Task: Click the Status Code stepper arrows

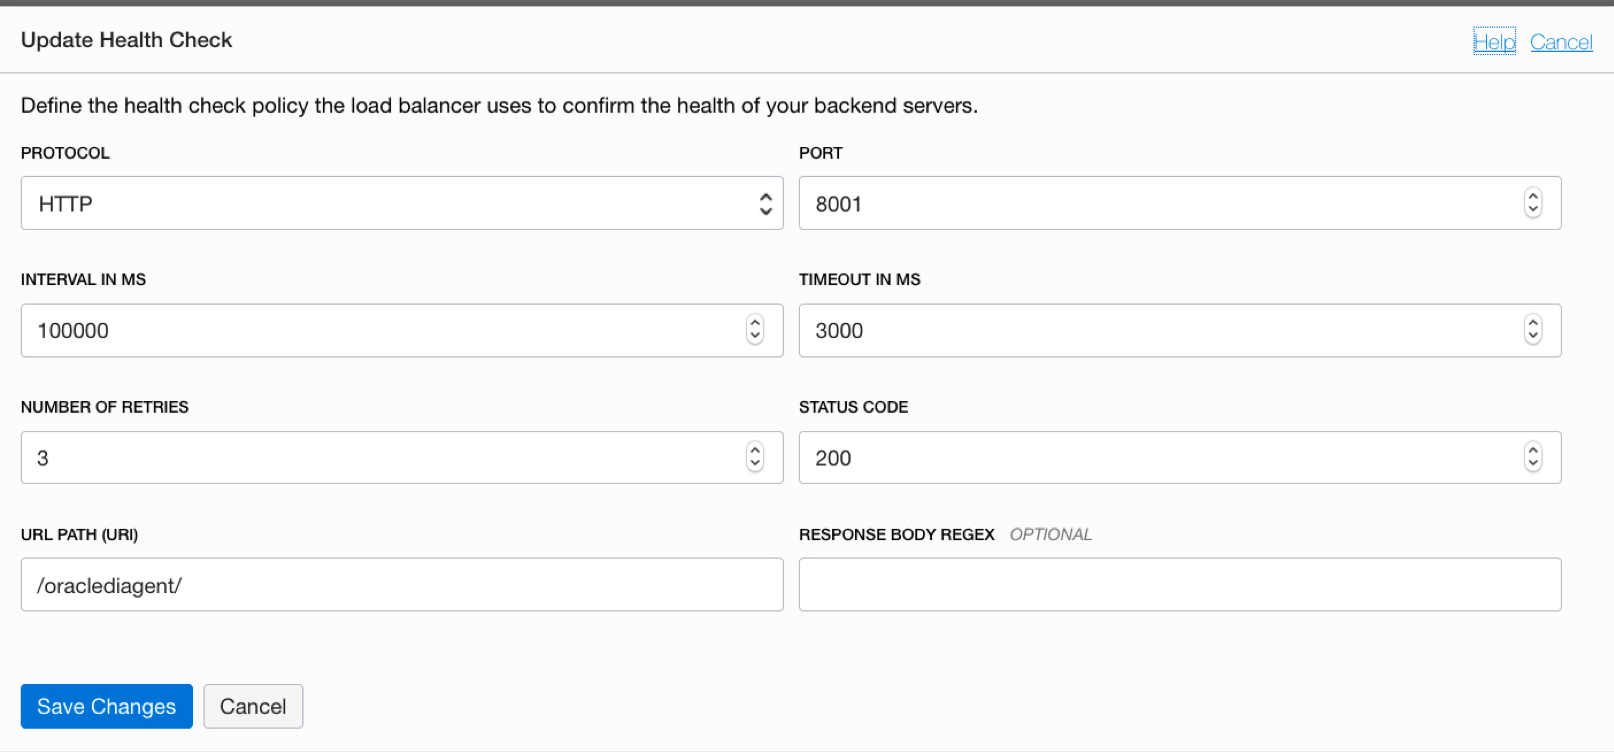Action: tap(1533, 457)
